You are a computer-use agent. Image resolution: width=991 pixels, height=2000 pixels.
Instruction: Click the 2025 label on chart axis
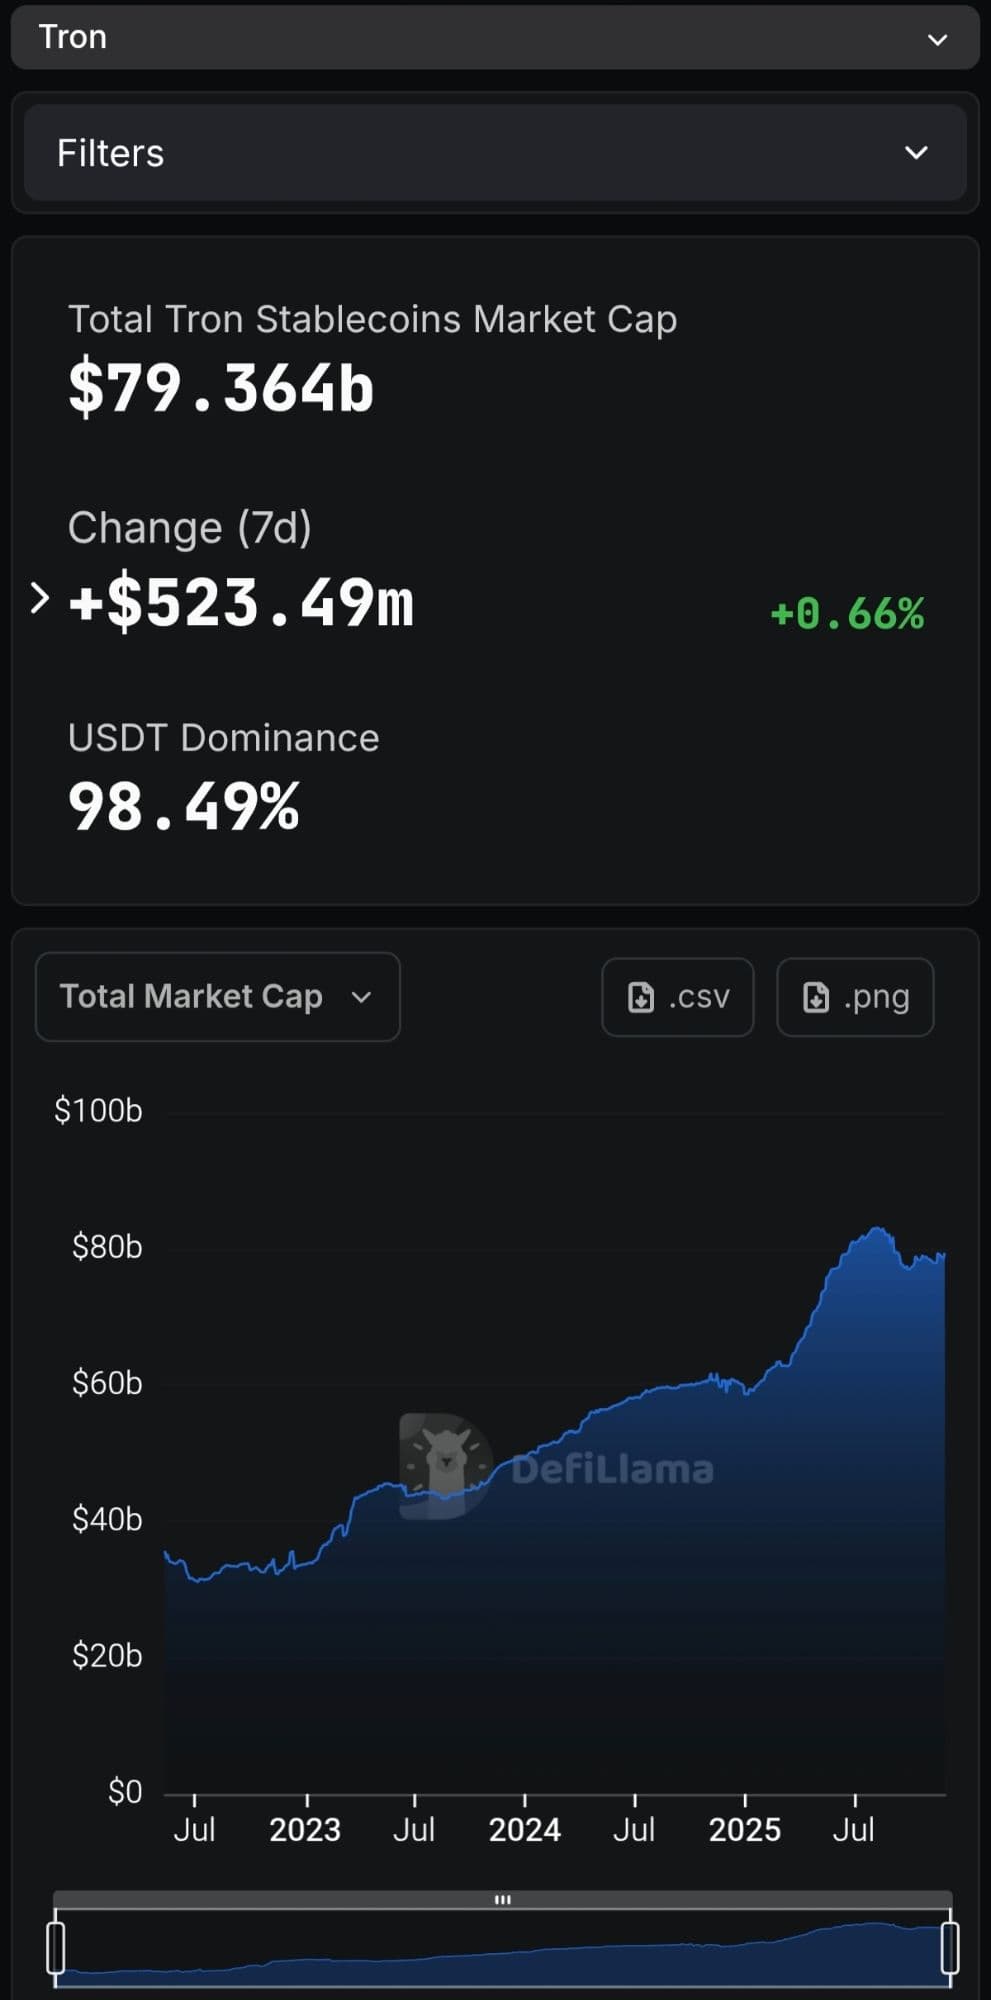[x=744, y=1830]
